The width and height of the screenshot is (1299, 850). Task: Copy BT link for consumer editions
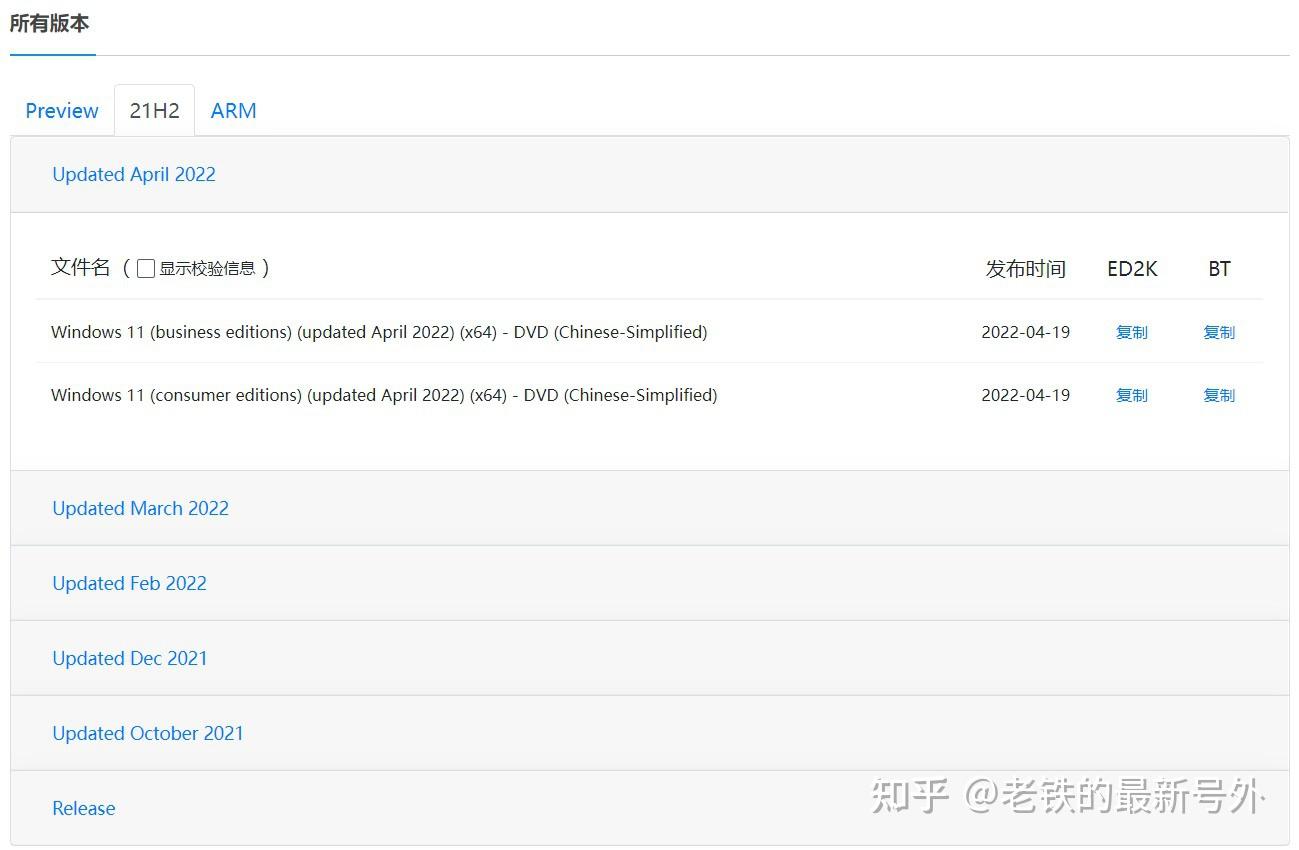tap(1219, 395)
